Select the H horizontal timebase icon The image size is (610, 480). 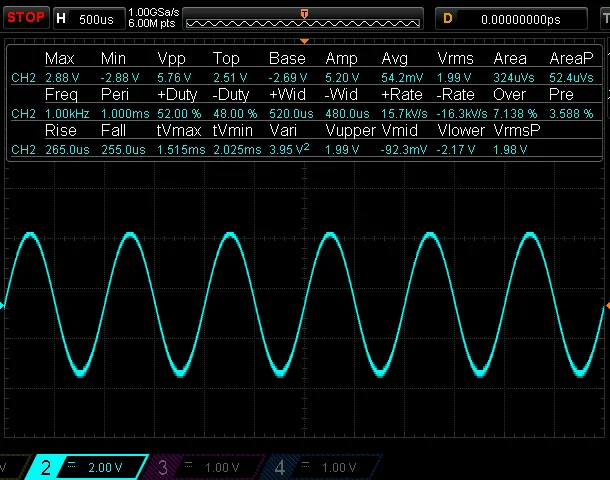pos(62,18)
